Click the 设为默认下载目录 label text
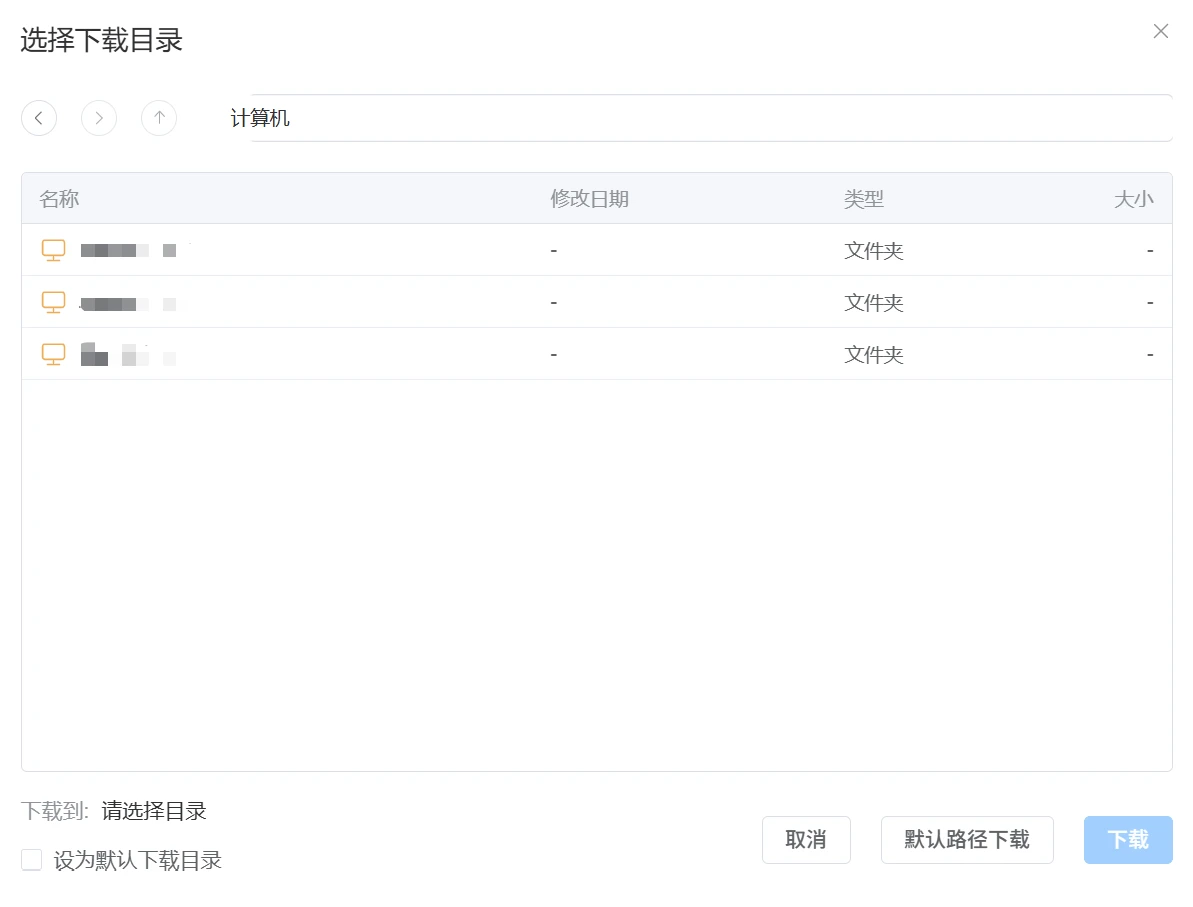The width and height of the screenshot is (1193, 907). [x=138, y=861]
